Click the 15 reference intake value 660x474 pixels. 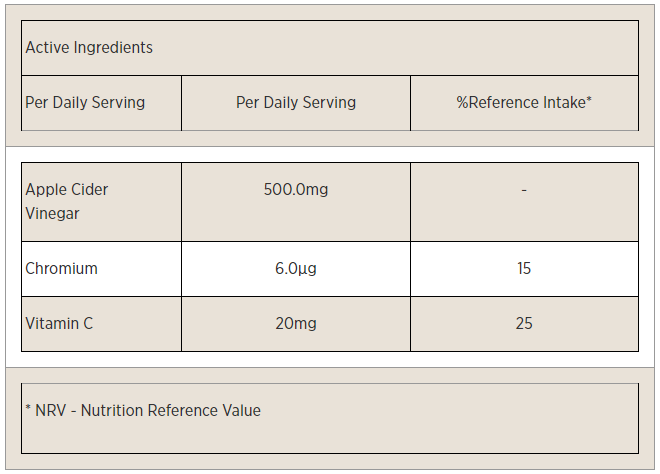pos(524,269)
